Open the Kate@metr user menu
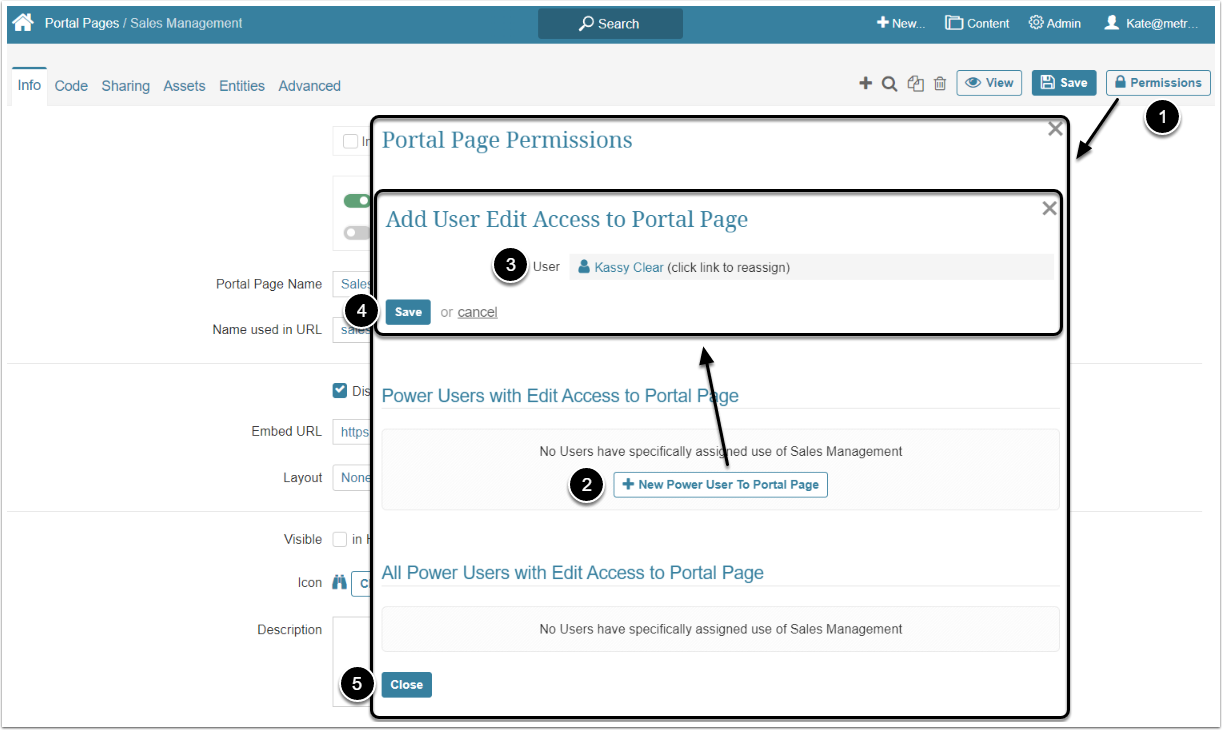 1152,23
